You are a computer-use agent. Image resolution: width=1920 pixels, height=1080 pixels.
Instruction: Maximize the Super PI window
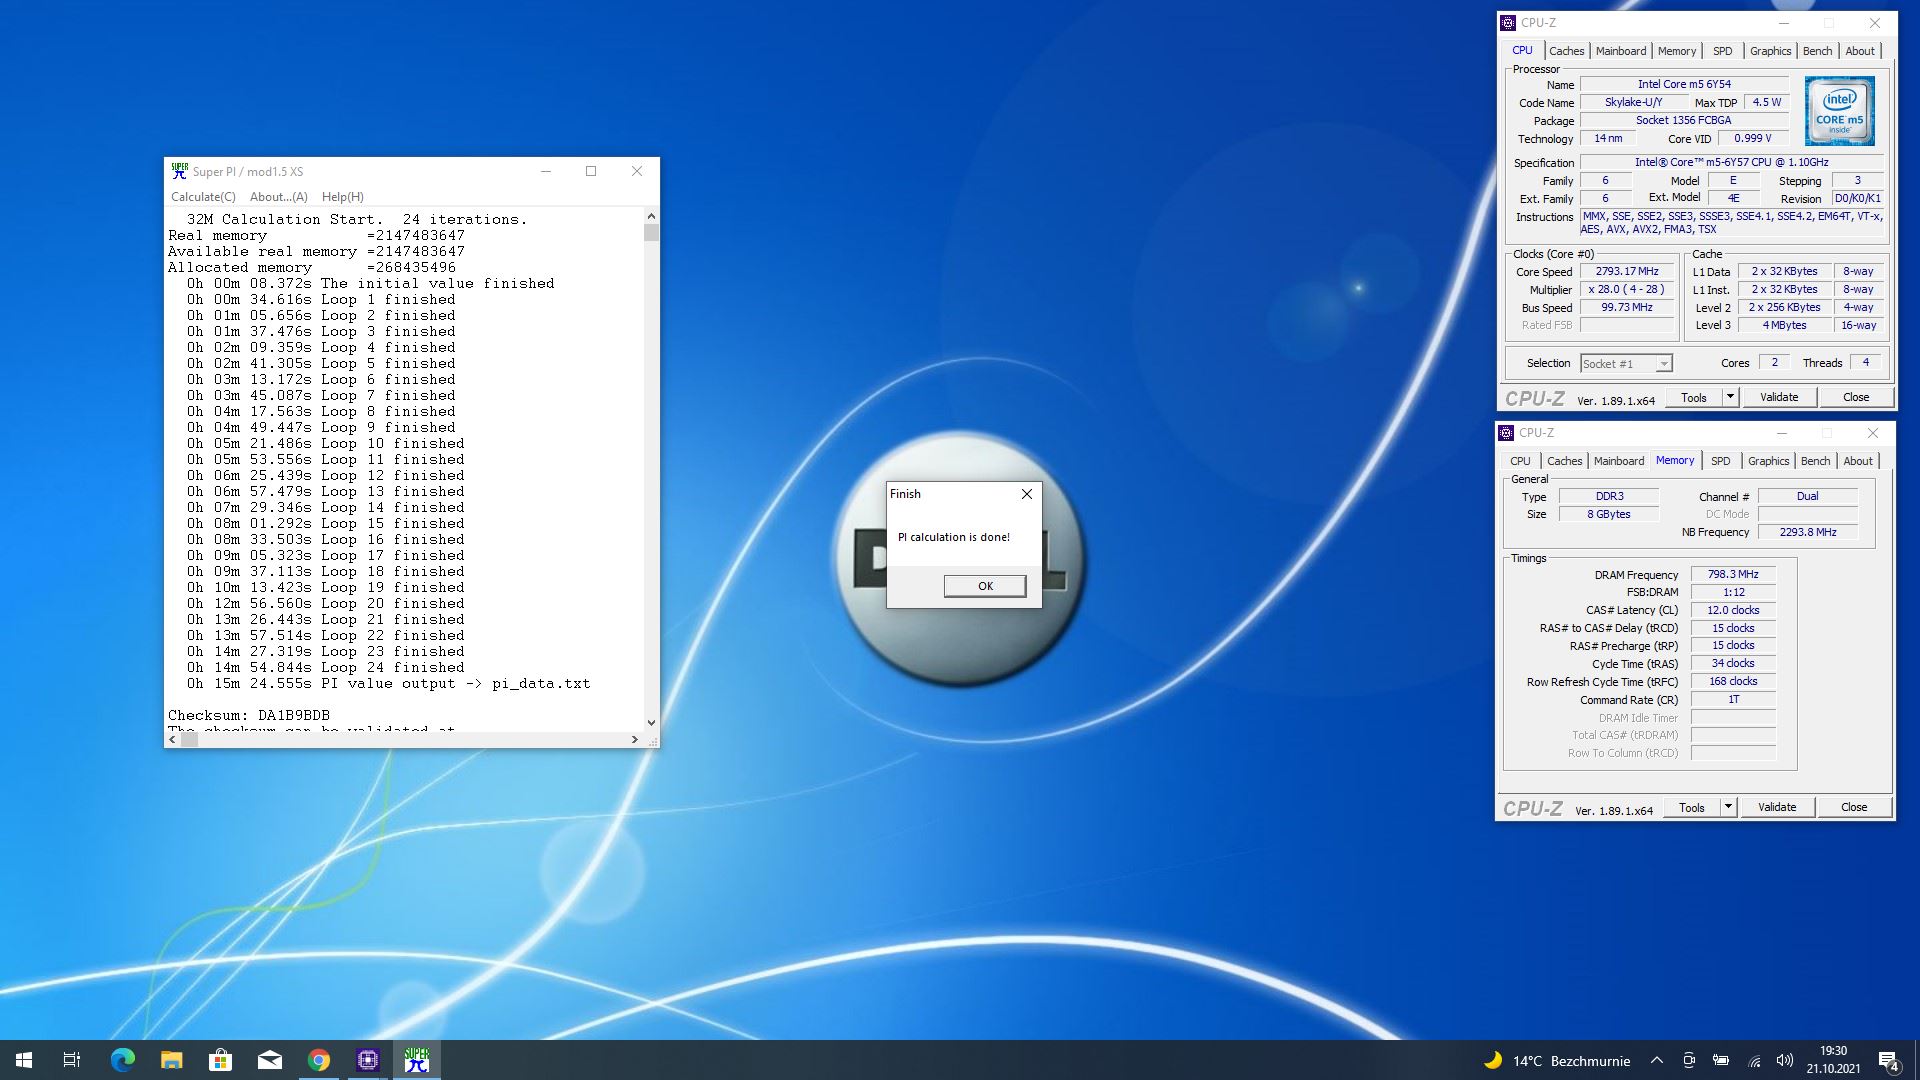(x=591, y=171)
